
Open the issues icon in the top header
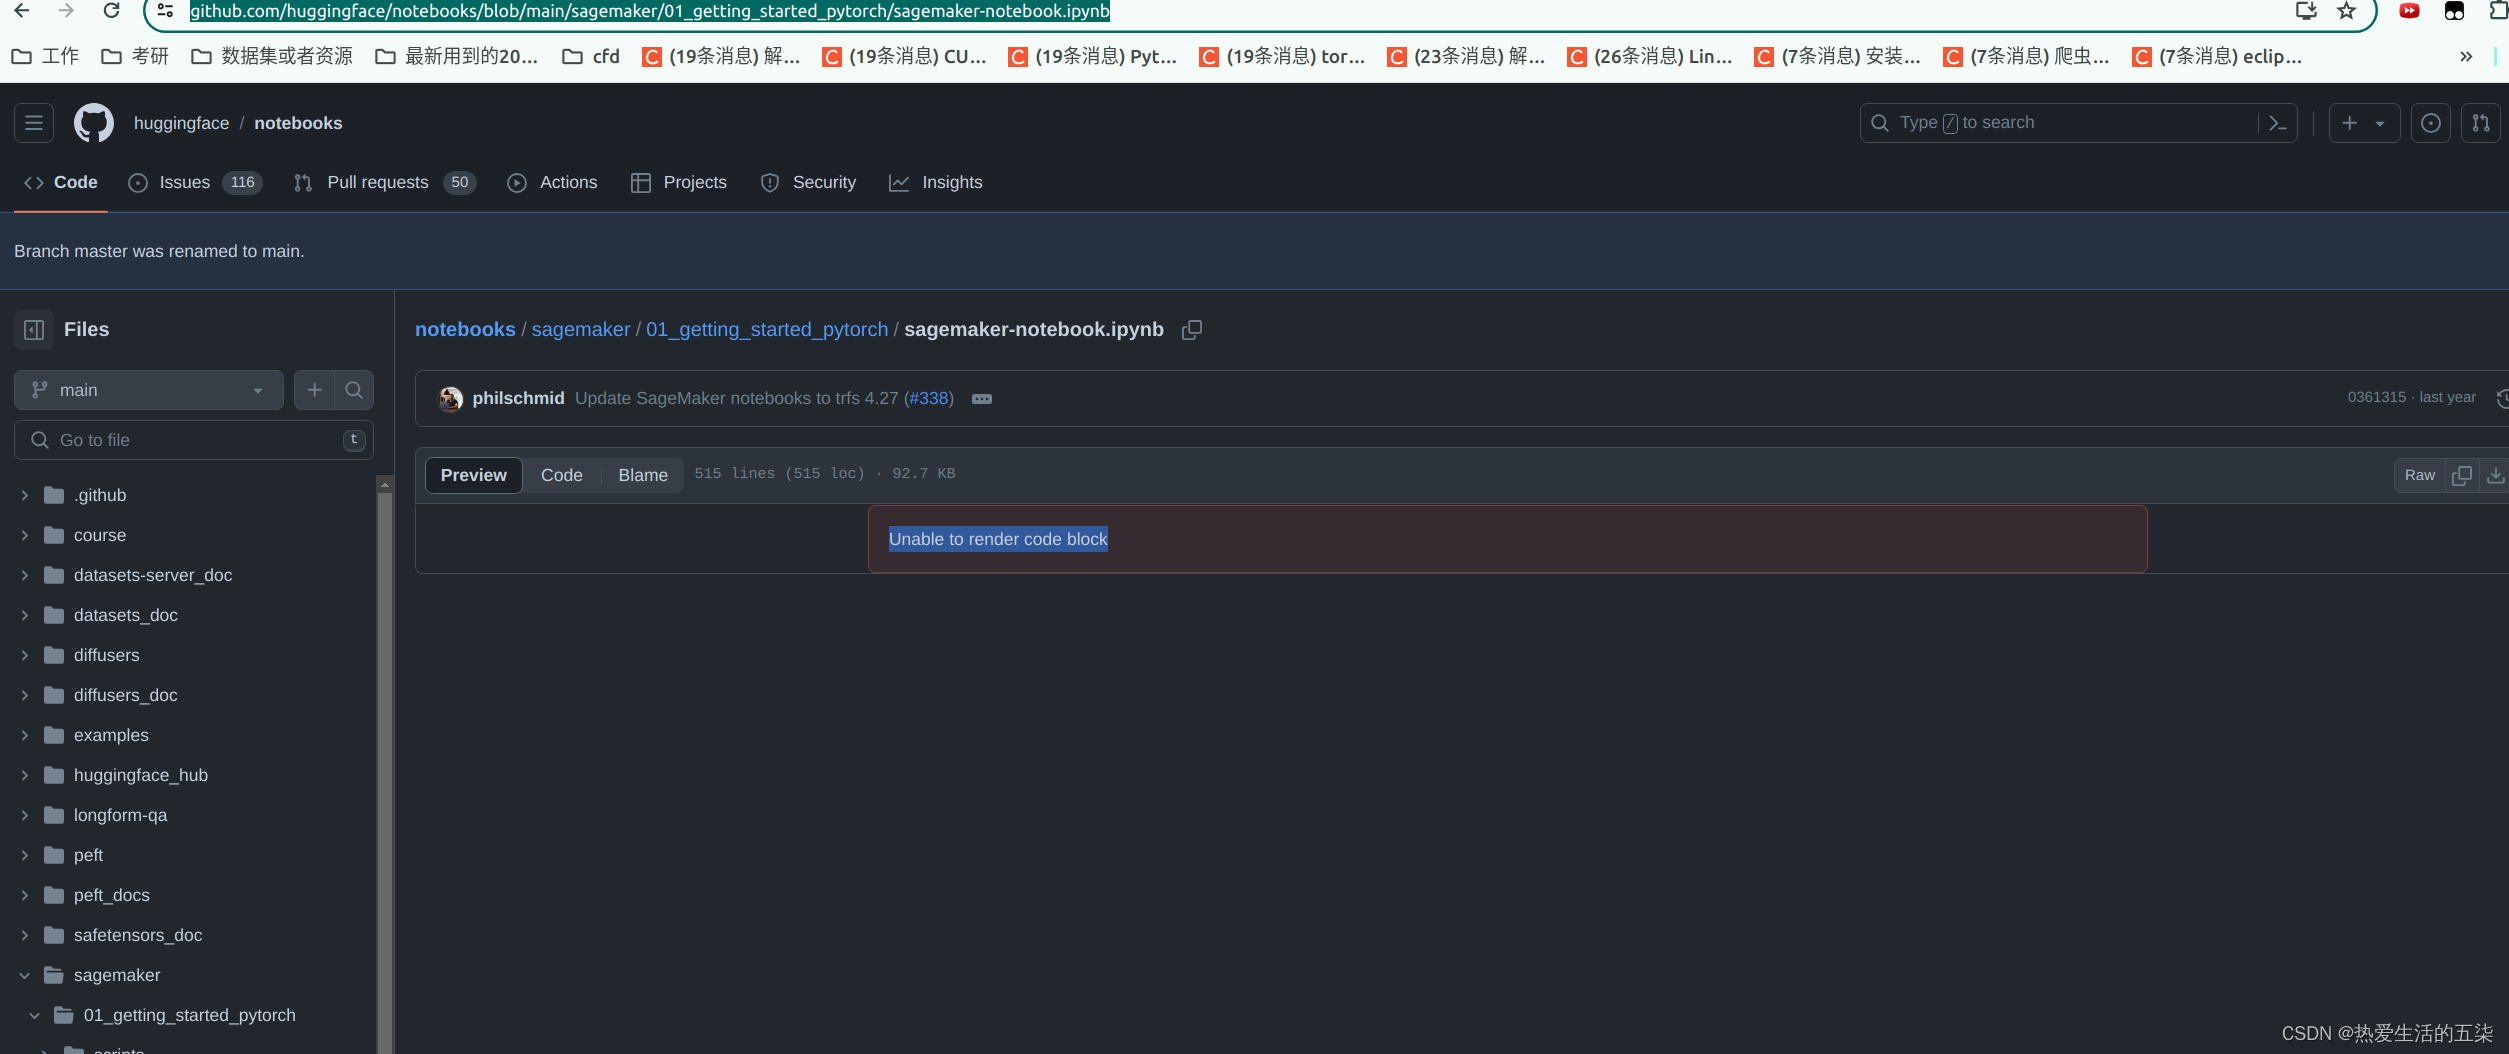pos(2430,123)
